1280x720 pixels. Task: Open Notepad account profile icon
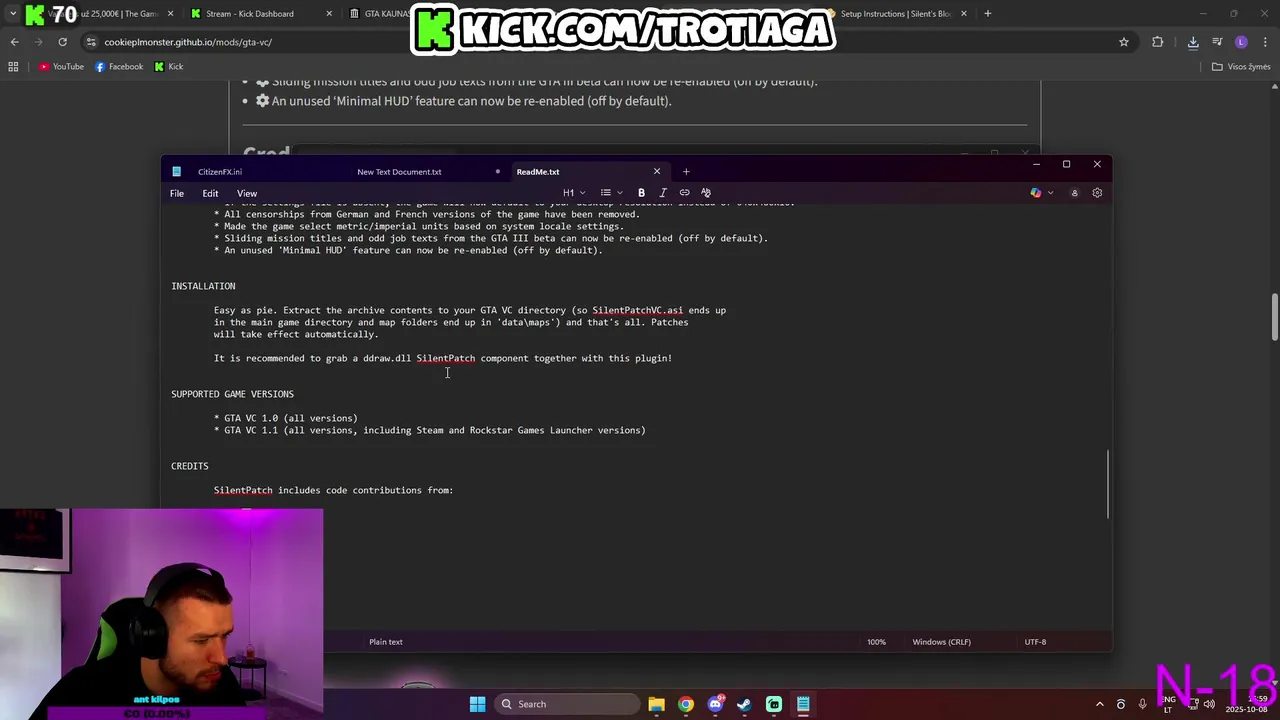pos(1075,193)
